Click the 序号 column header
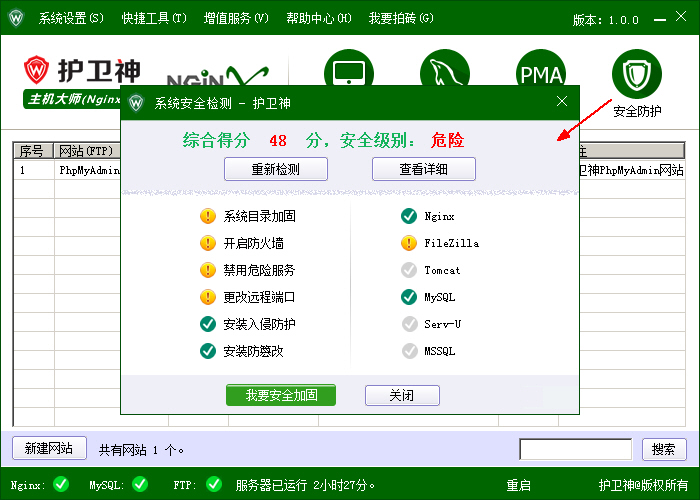Viewport: 700px width, 500px height. coord(33,151)
